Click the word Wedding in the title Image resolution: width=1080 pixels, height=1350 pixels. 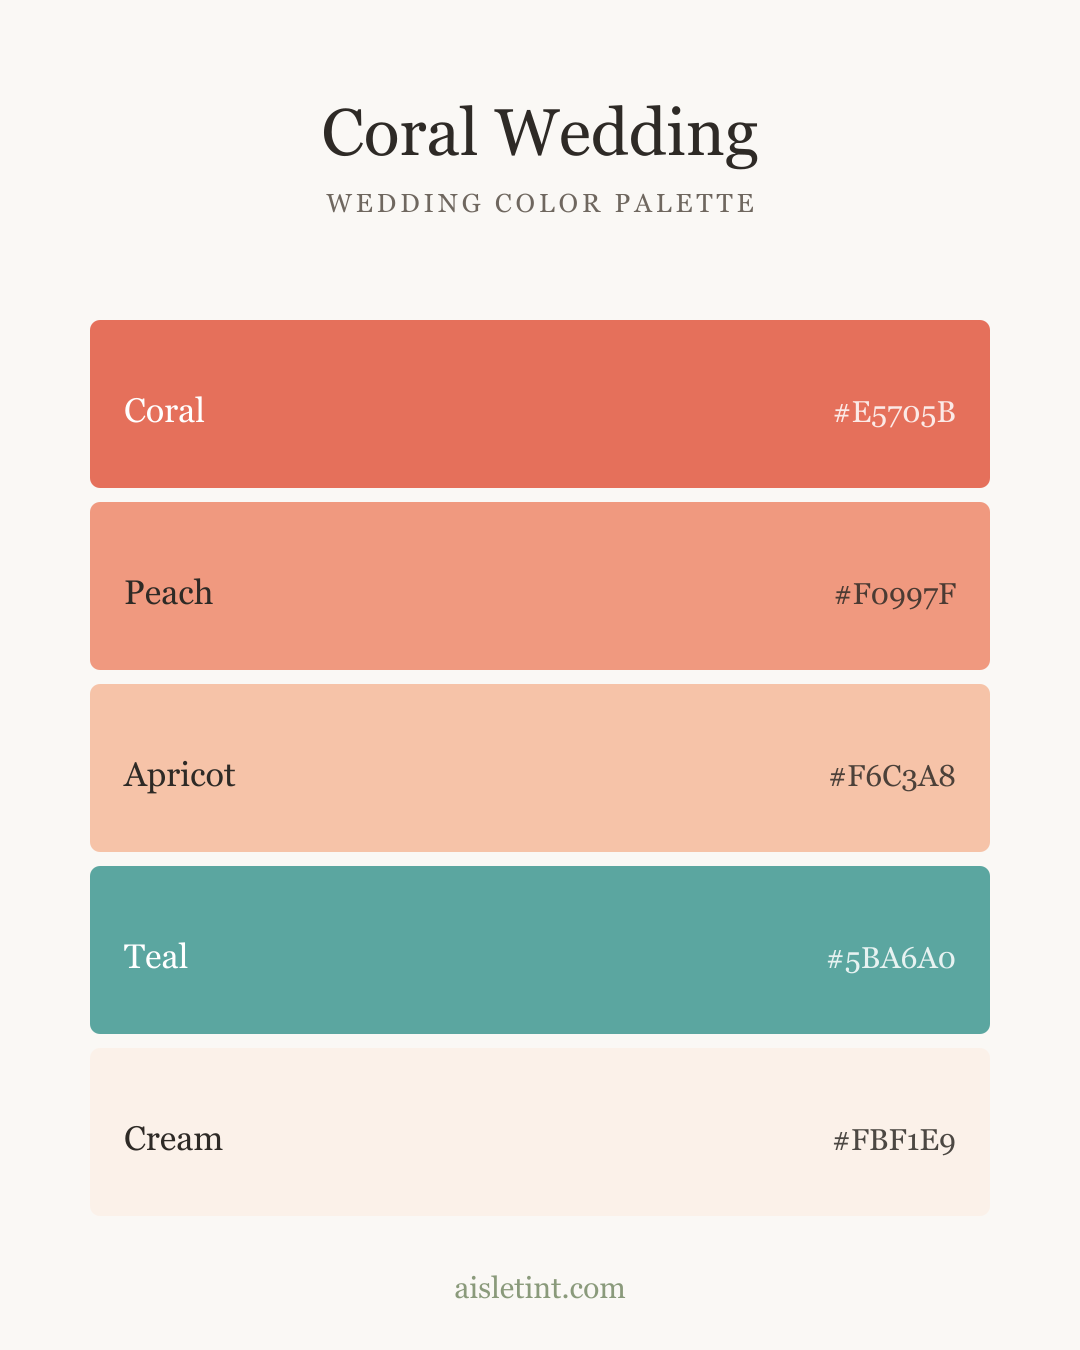coord(627,133)
